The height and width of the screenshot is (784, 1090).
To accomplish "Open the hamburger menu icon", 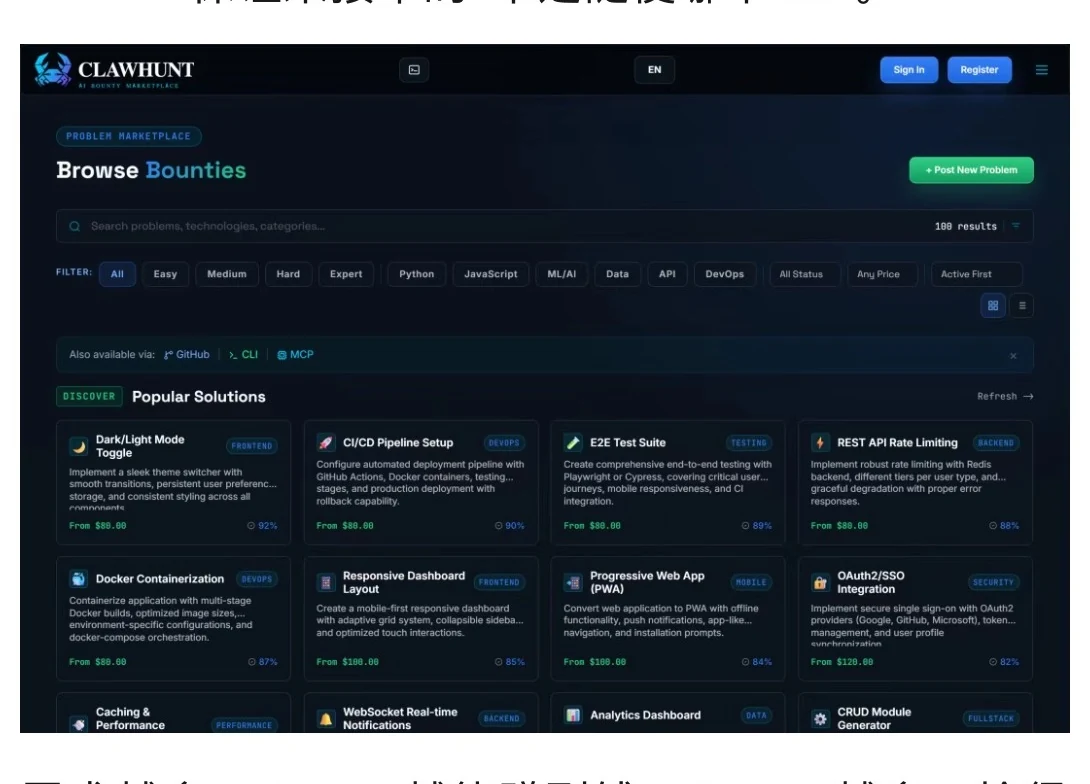I will point(1041,70).
